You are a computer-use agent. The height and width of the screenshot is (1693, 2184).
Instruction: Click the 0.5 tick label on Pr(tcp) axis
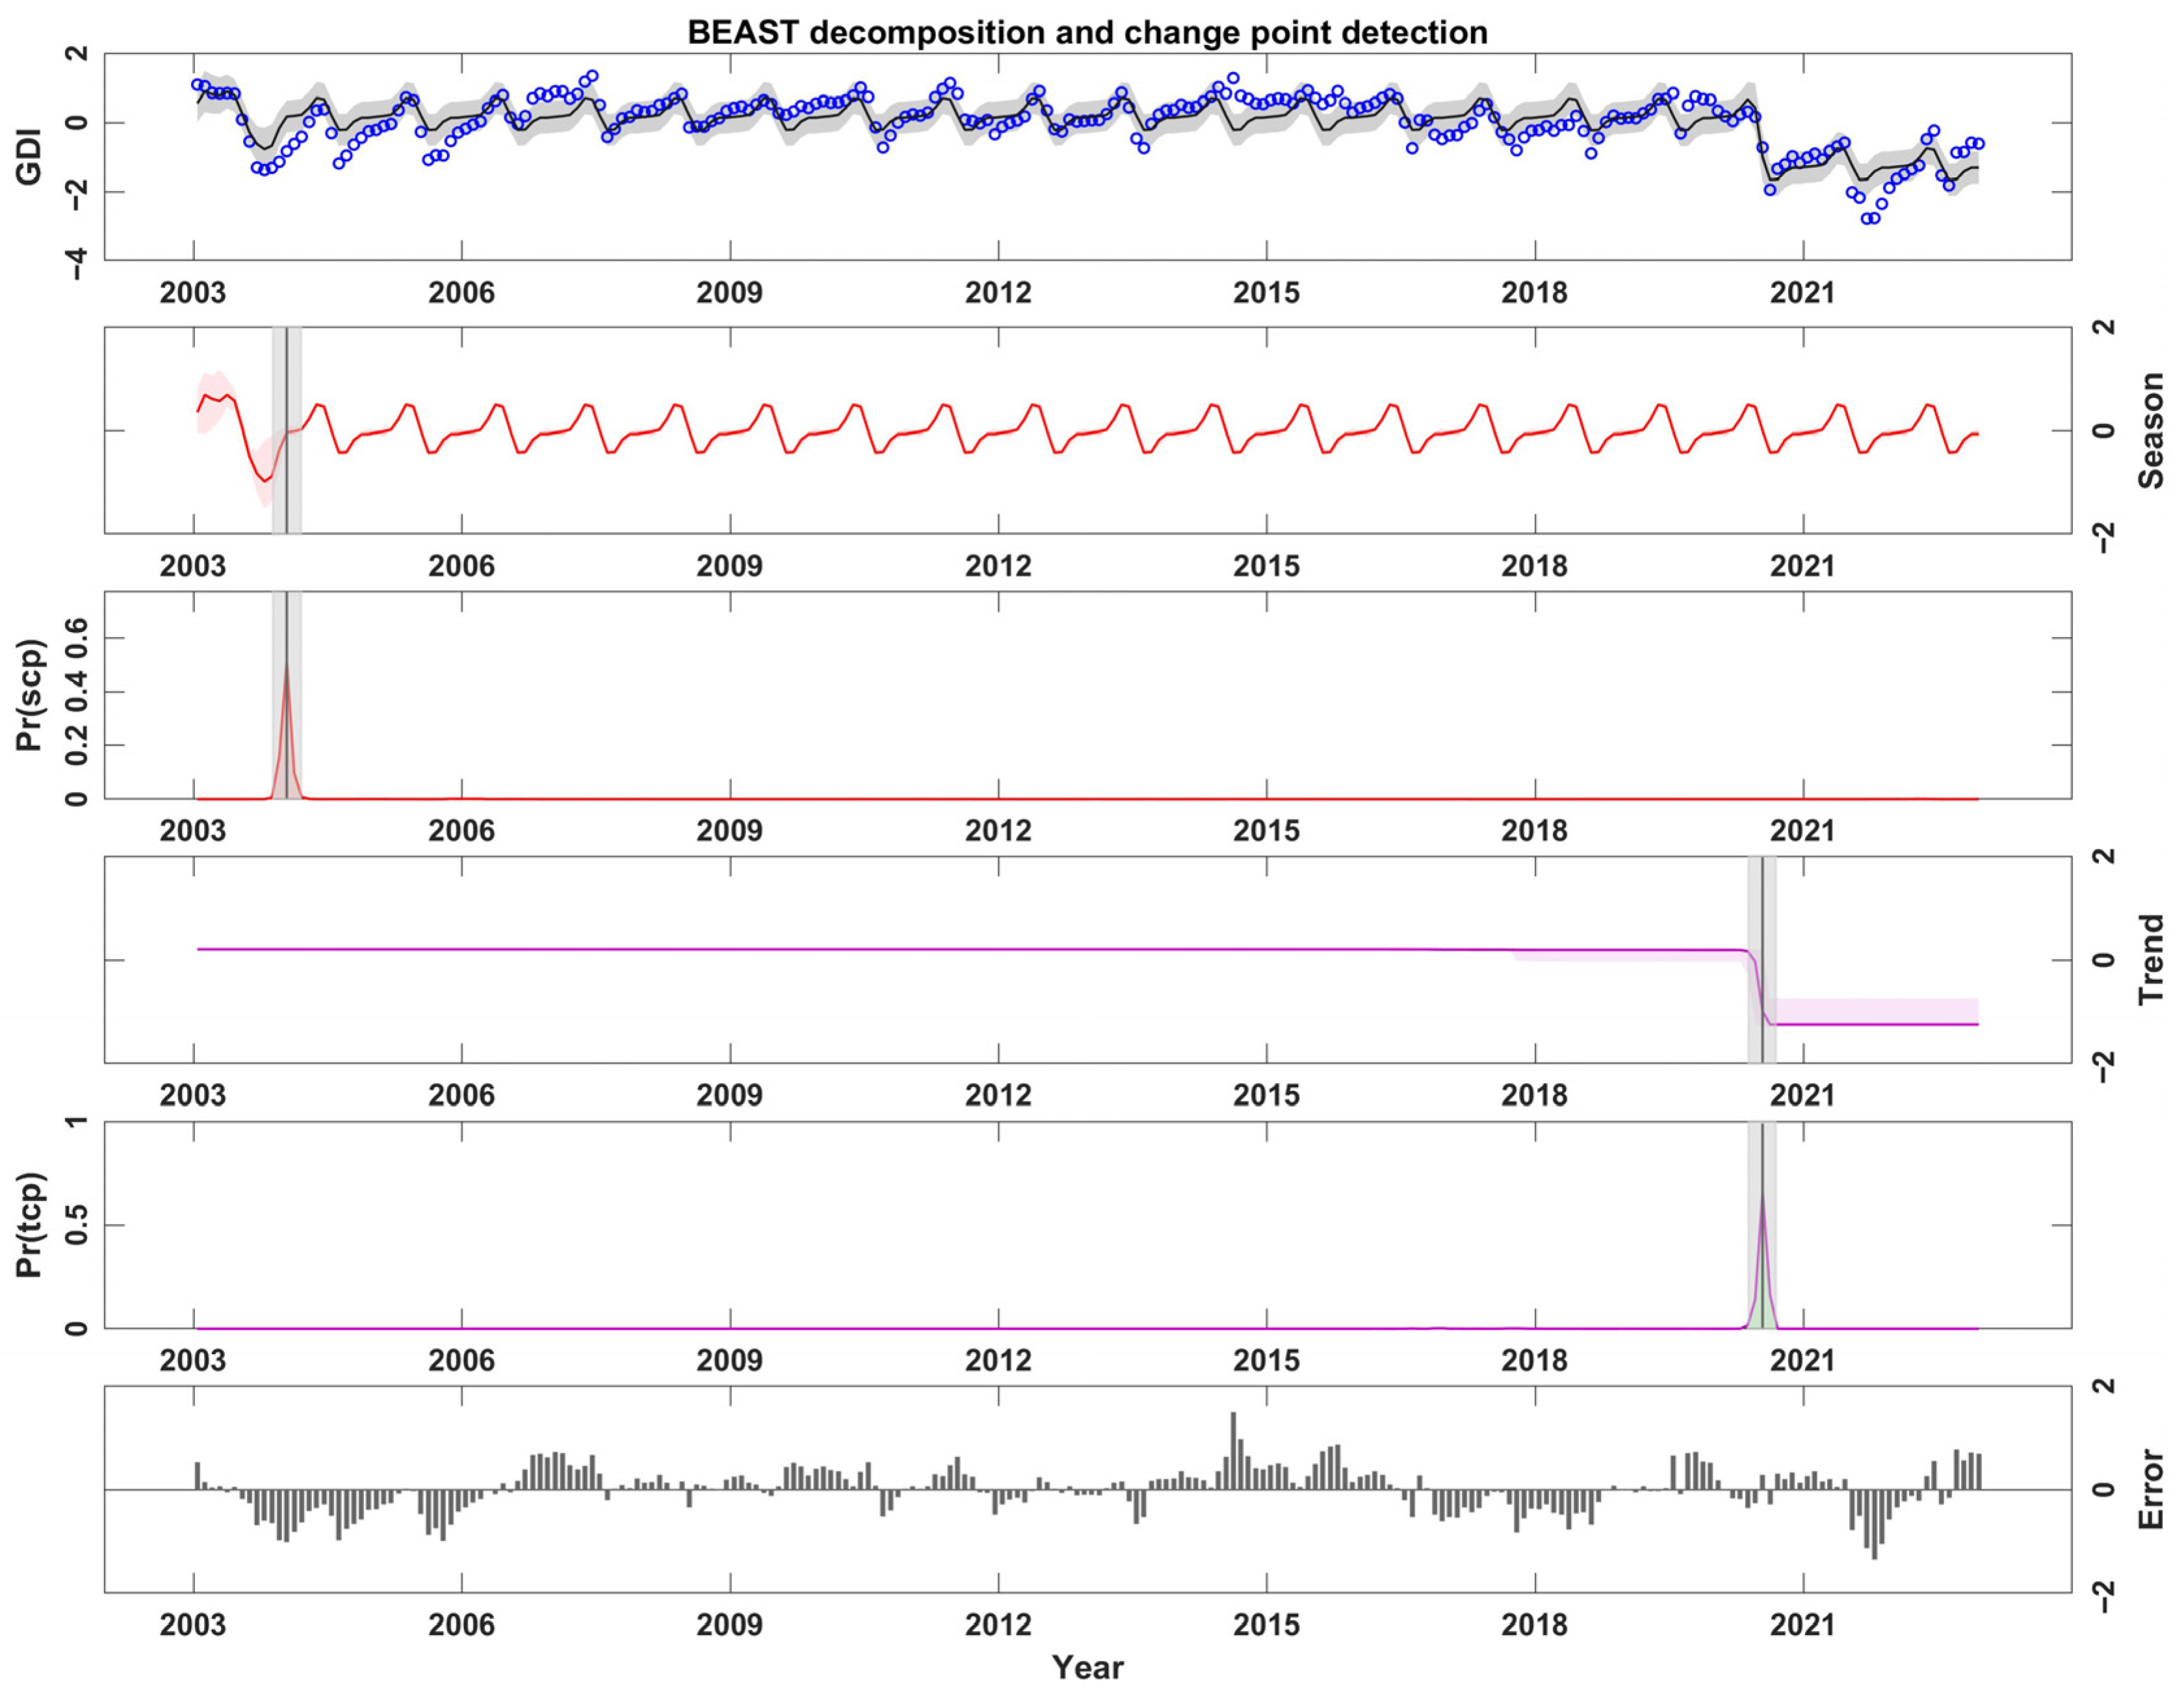[76, 1224]
